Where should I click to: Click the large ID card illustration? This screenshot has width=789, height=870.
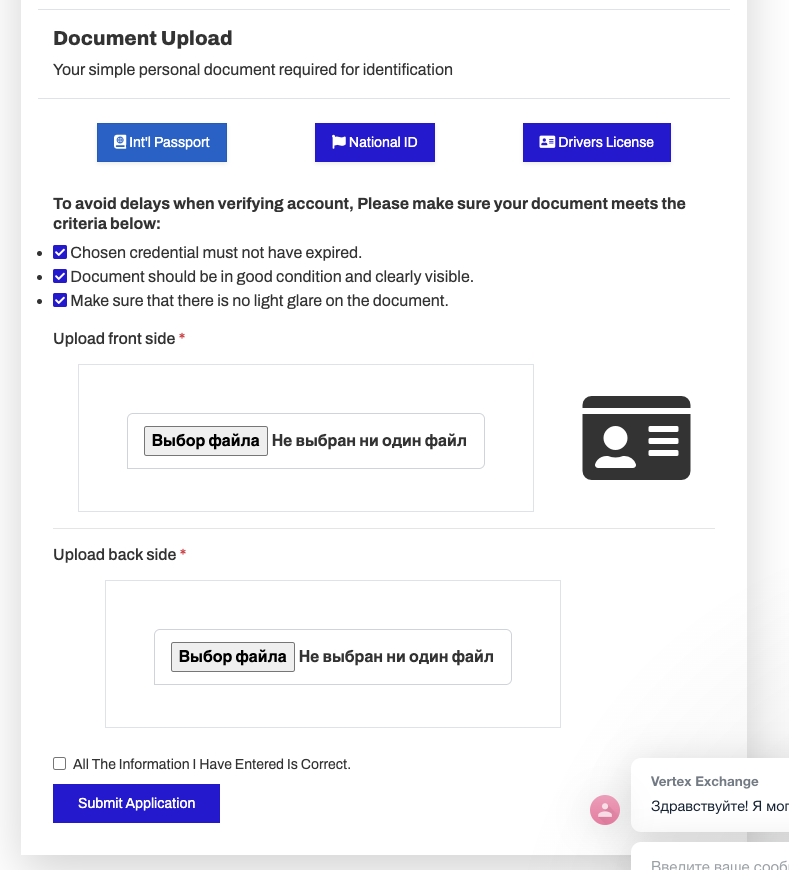pos(636,438)
